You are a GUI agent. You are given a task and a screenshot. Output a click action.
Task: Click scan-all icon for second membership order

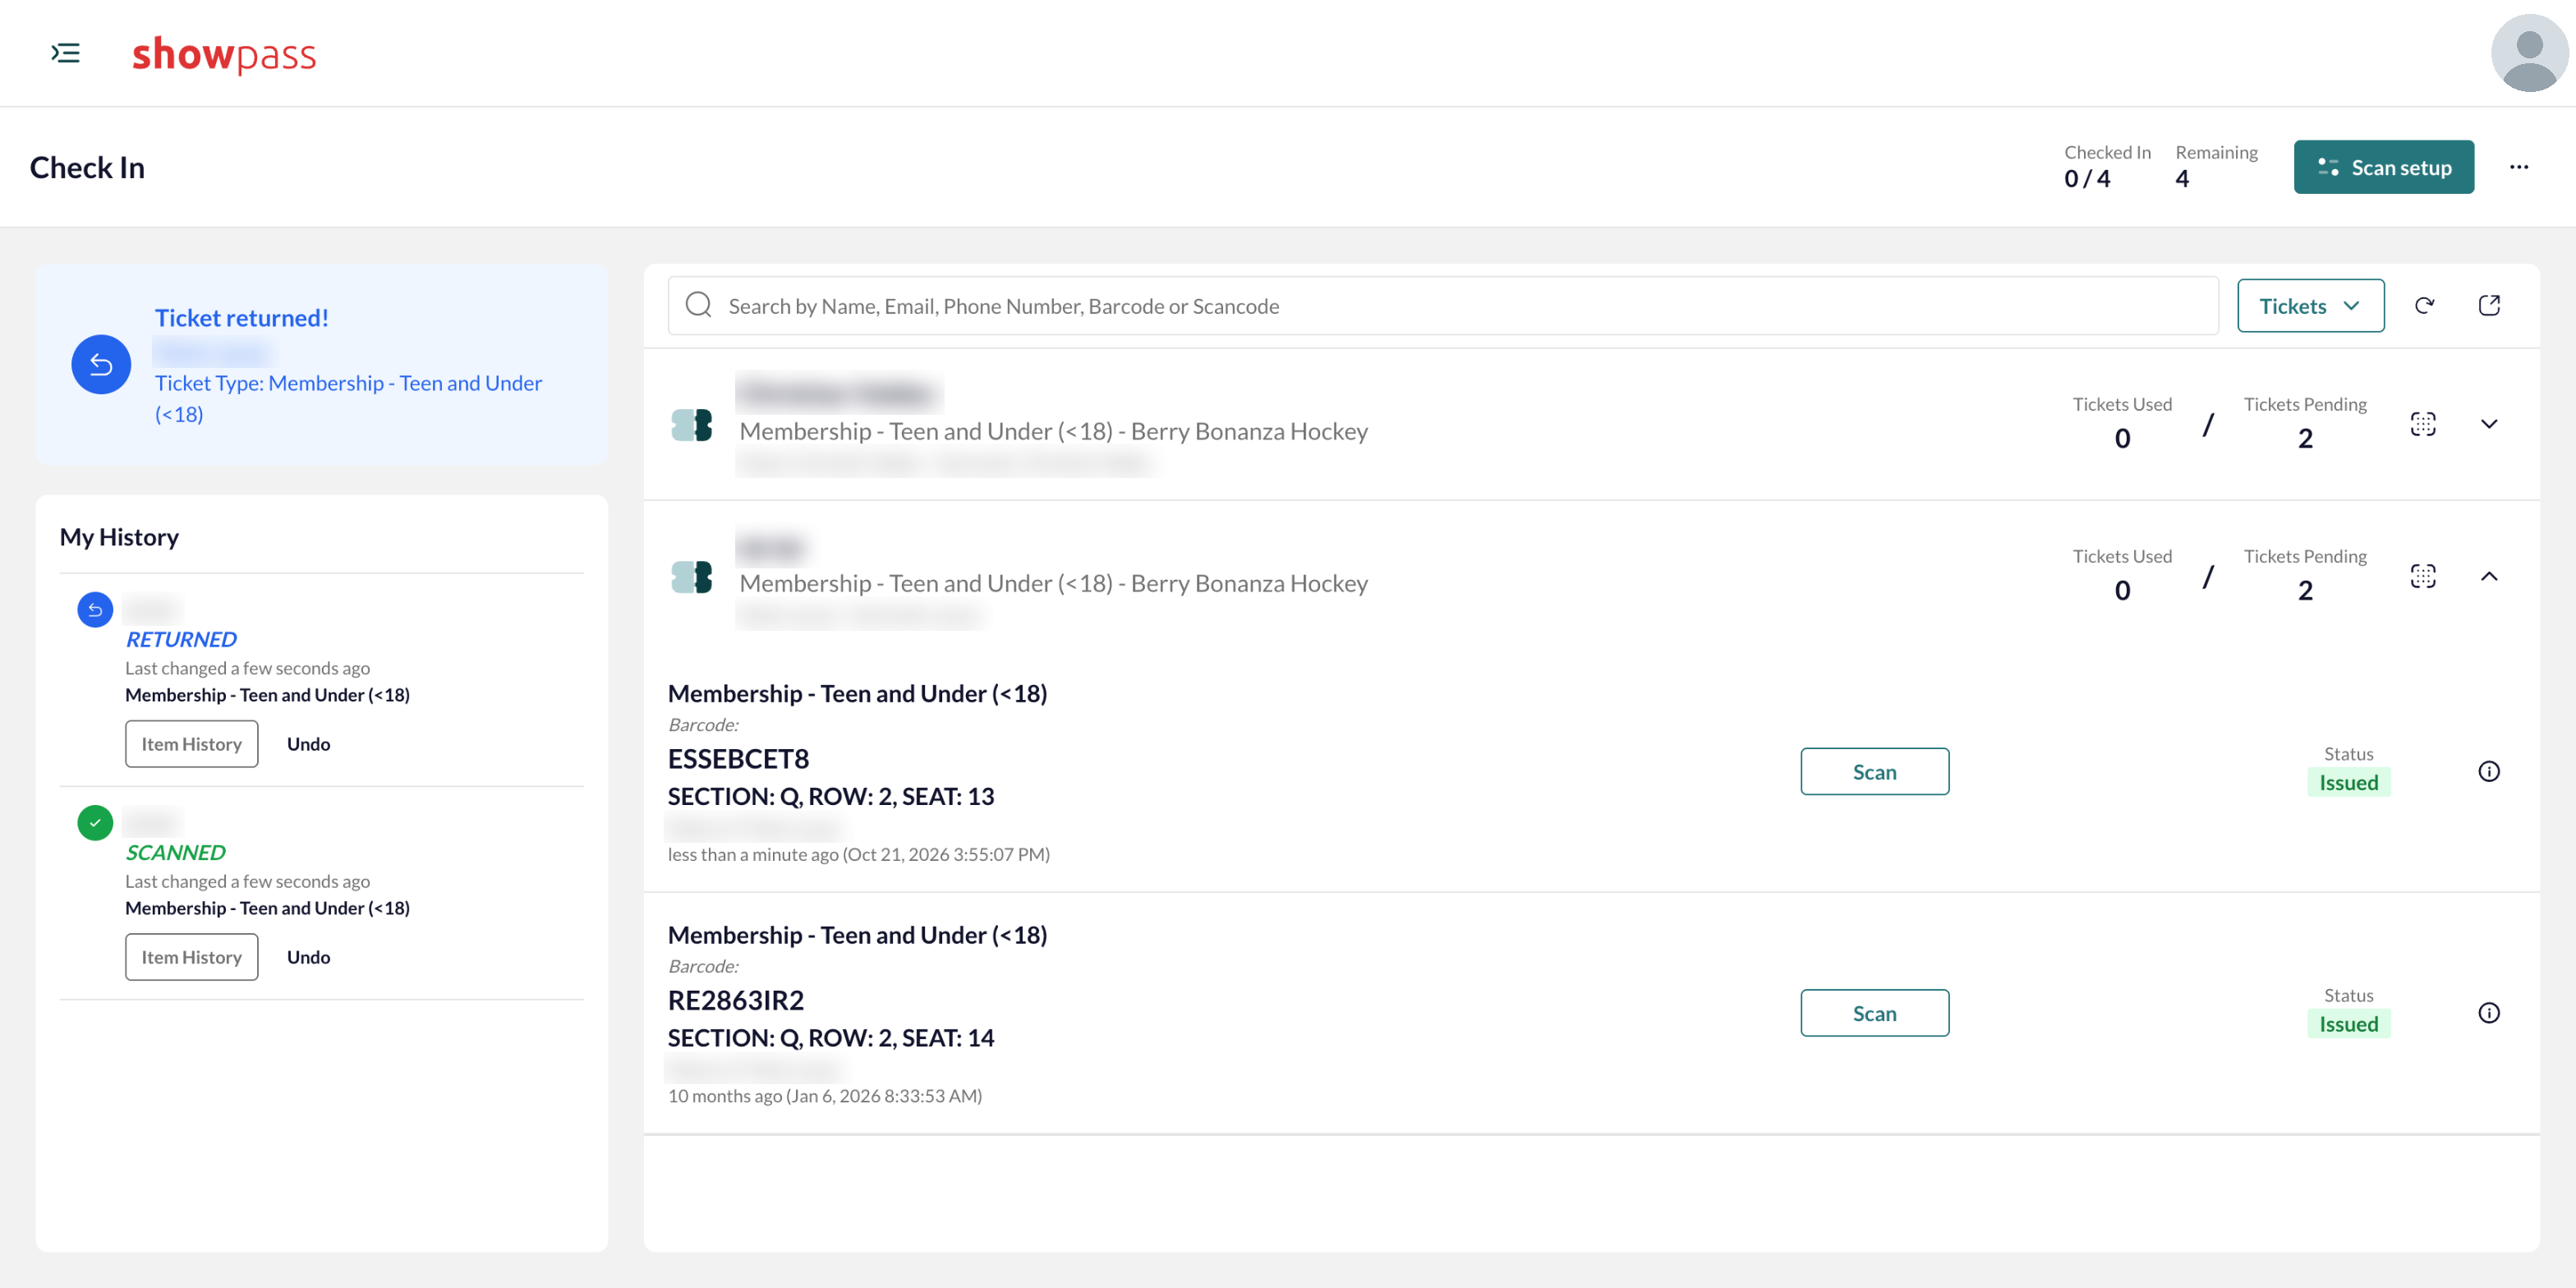pos(2422,576)
